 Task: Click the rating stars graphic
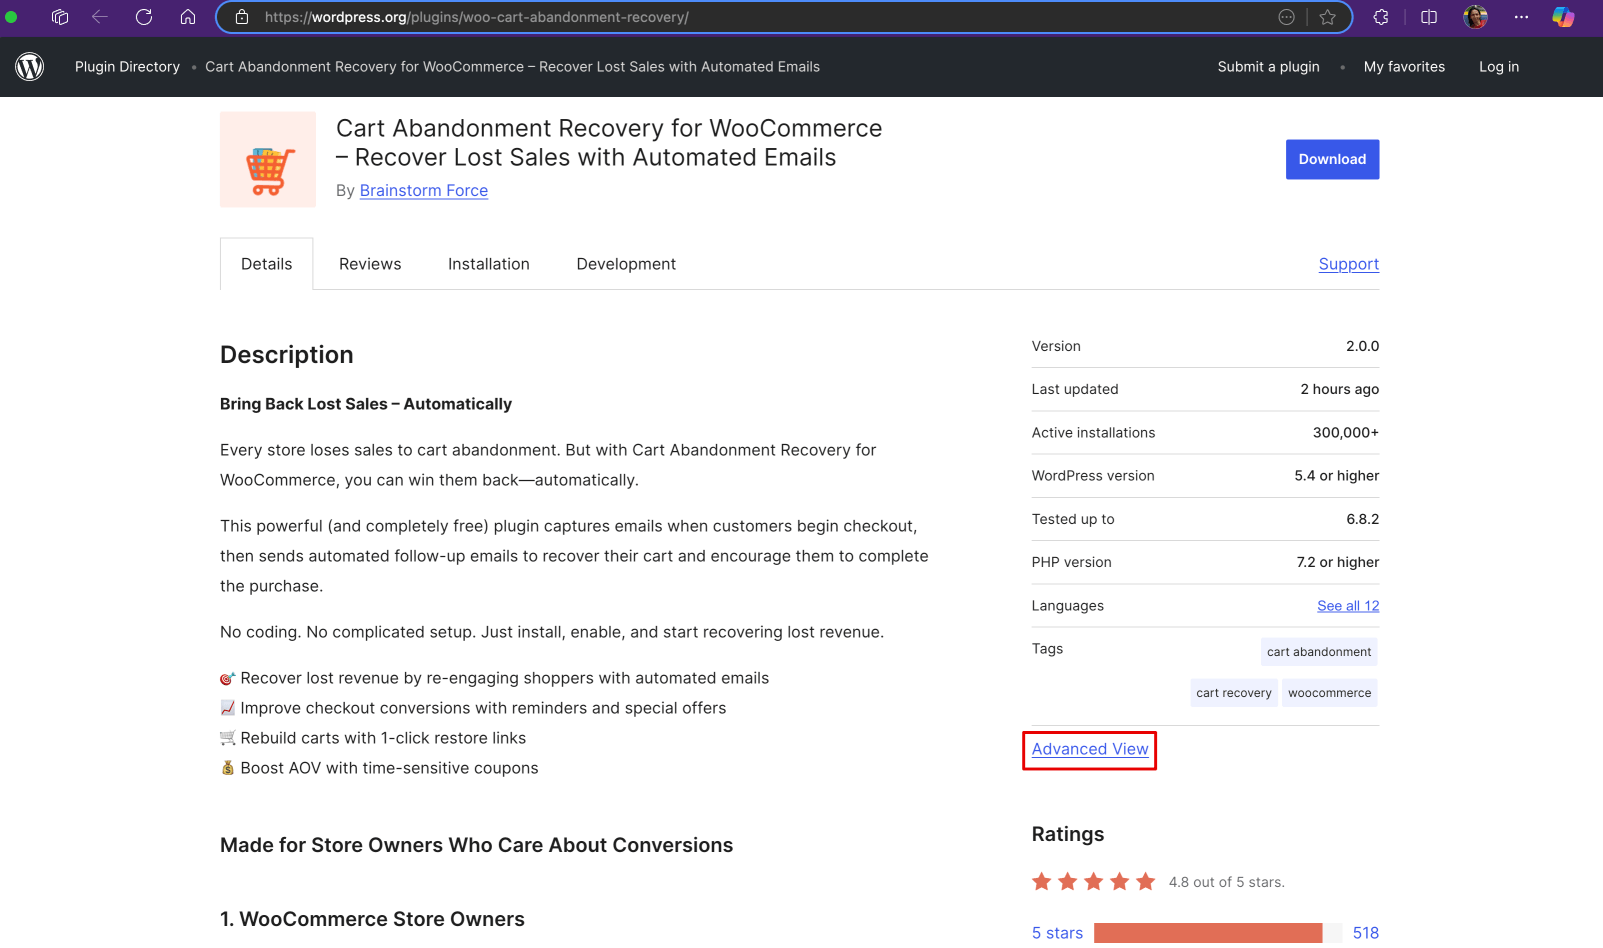coord(1094,882)
